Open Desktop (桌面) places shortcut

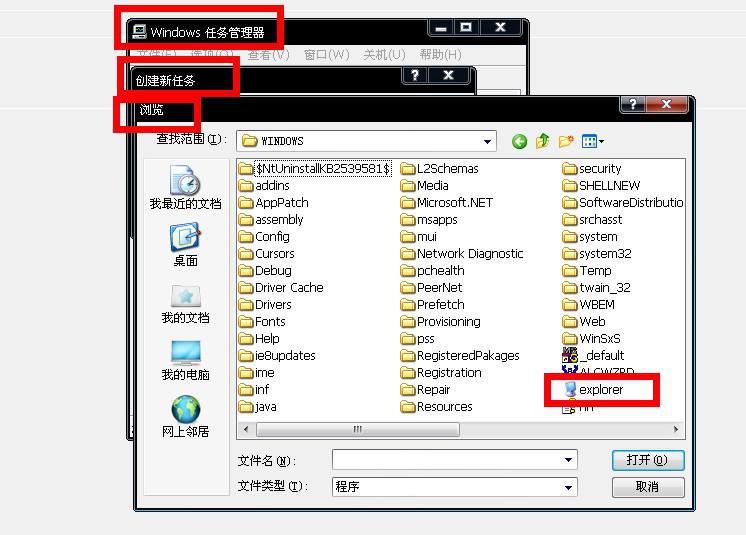coord(186,244)
